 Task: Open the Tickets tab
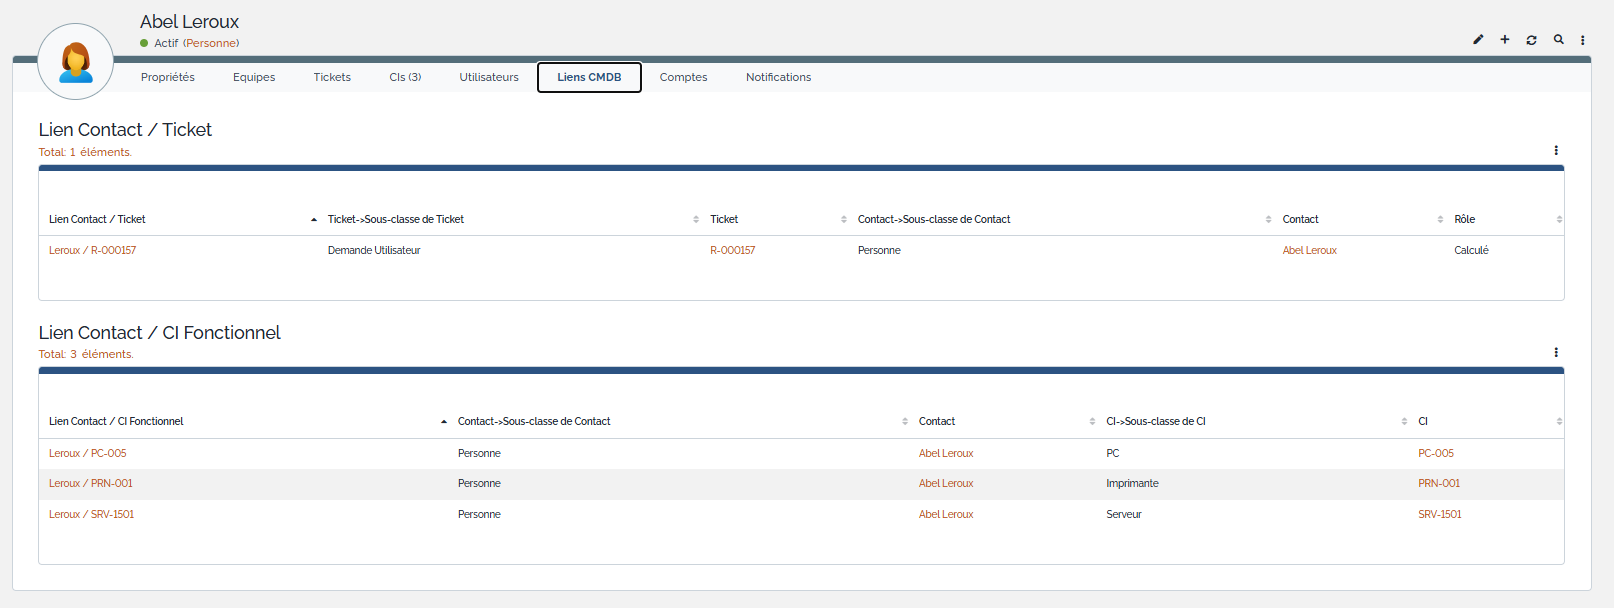pyautogui.click(x=332, y=77)
